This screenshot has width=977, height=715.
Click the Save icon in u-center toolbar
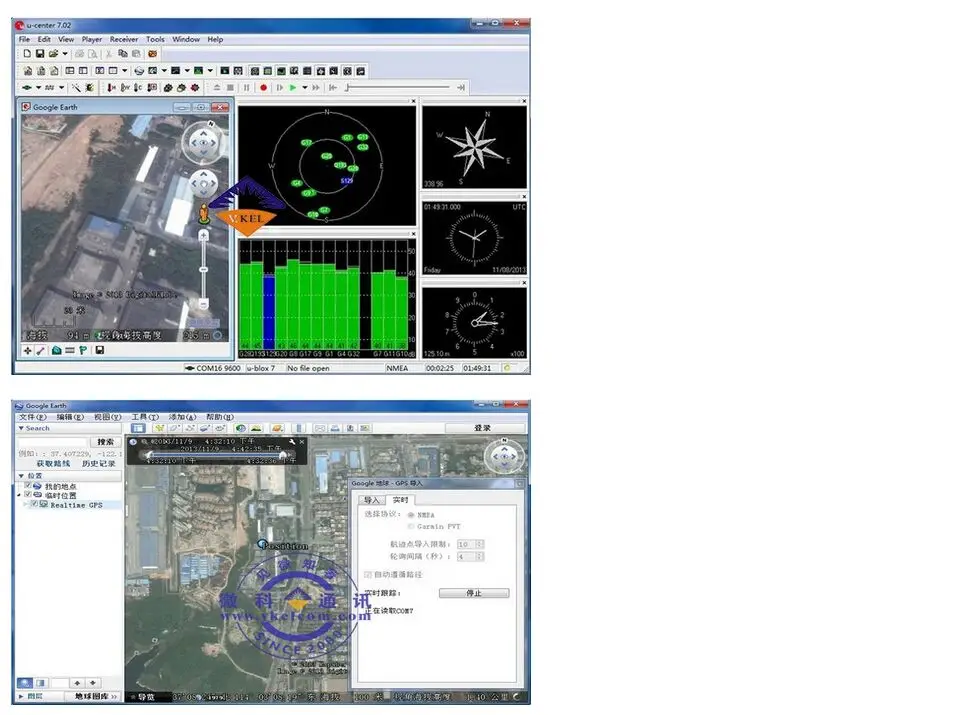tap(39, 54)
